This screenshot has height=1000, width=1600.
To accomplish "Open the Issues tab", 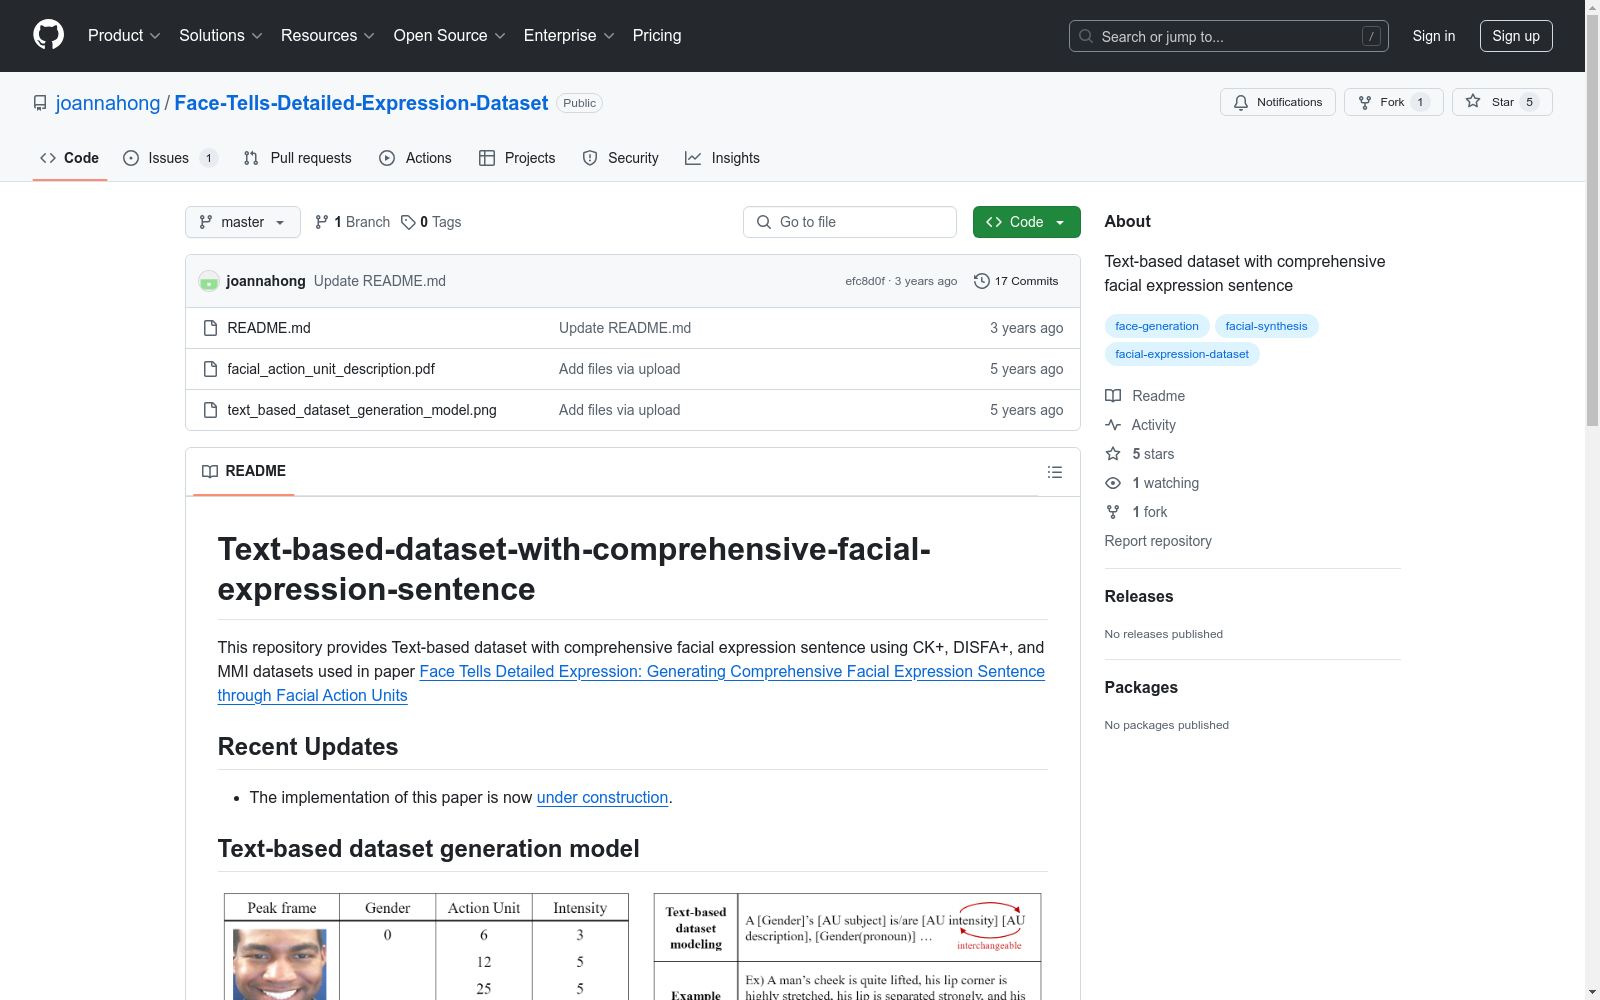I will click(x=169, y=158).
